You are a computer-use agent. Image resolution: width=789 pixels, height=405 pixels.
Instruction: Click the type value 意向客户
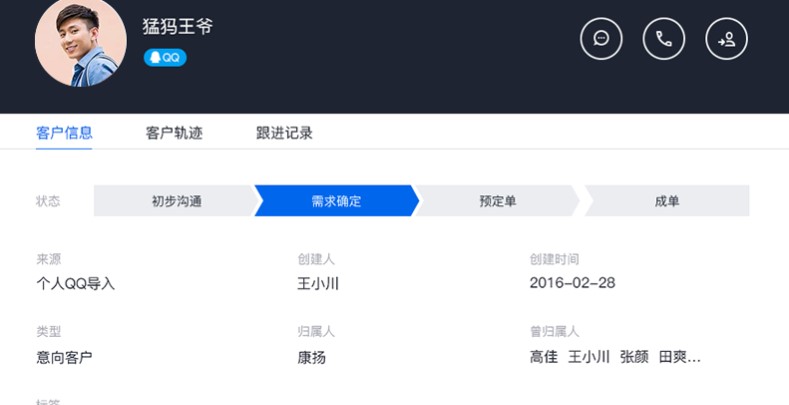tap(65, 357)
